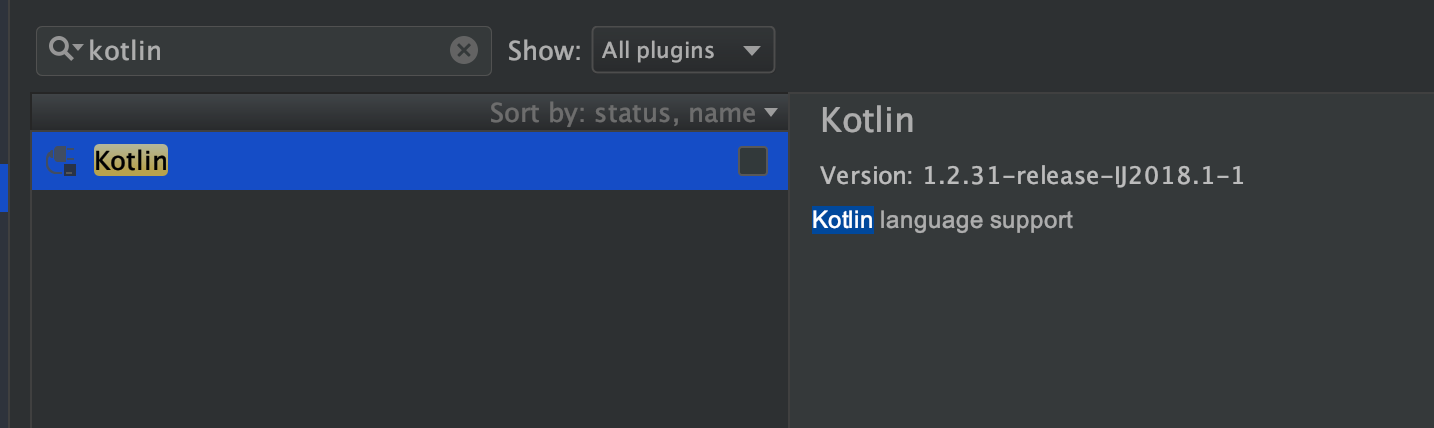Click empty space in selected Kotlin row
The width and height of the screenshot is (1434, 428).
click(x=450, y=161)
